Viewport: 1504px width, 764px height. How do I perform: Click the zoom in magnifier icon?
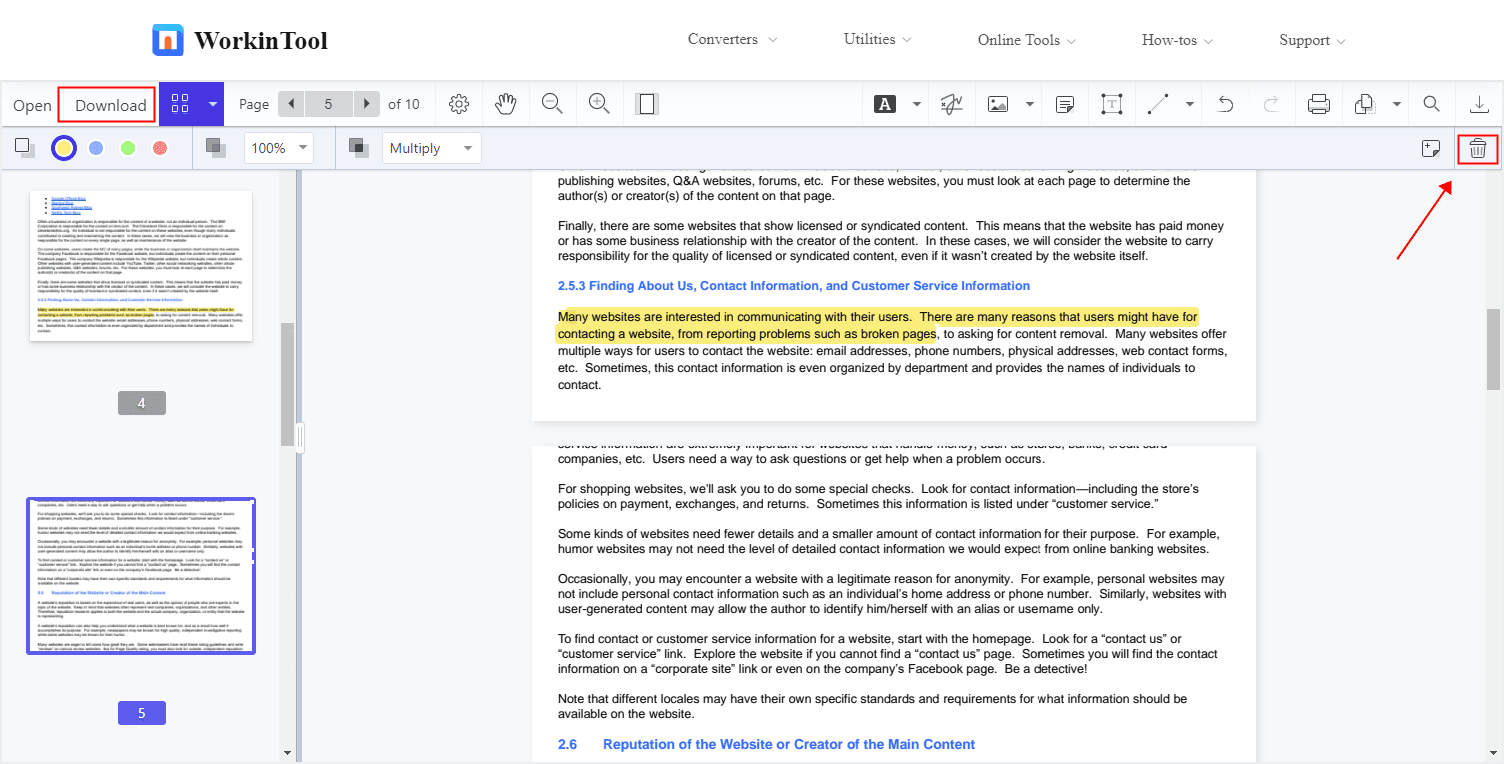599,104
